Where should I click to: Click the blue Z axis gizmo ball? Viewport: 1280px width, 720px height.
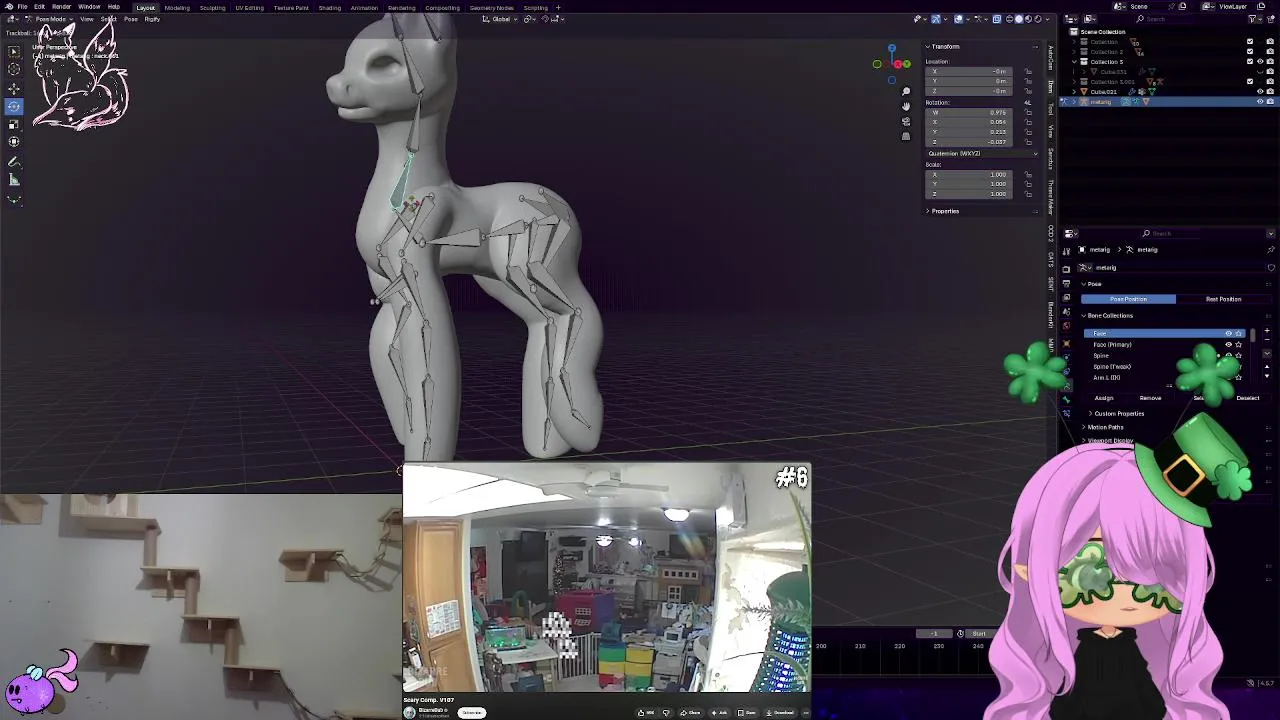[x=892, y=48]
